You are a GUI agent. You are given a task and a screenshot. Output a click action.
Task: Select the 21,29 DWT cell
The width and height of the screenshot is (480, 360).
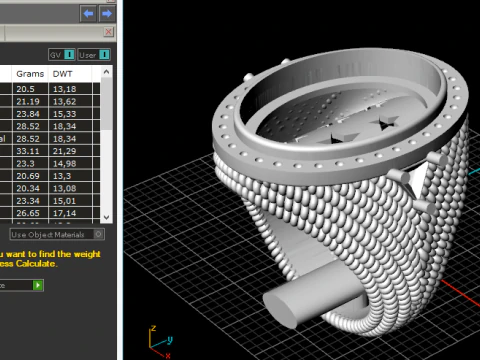(70, 151)
